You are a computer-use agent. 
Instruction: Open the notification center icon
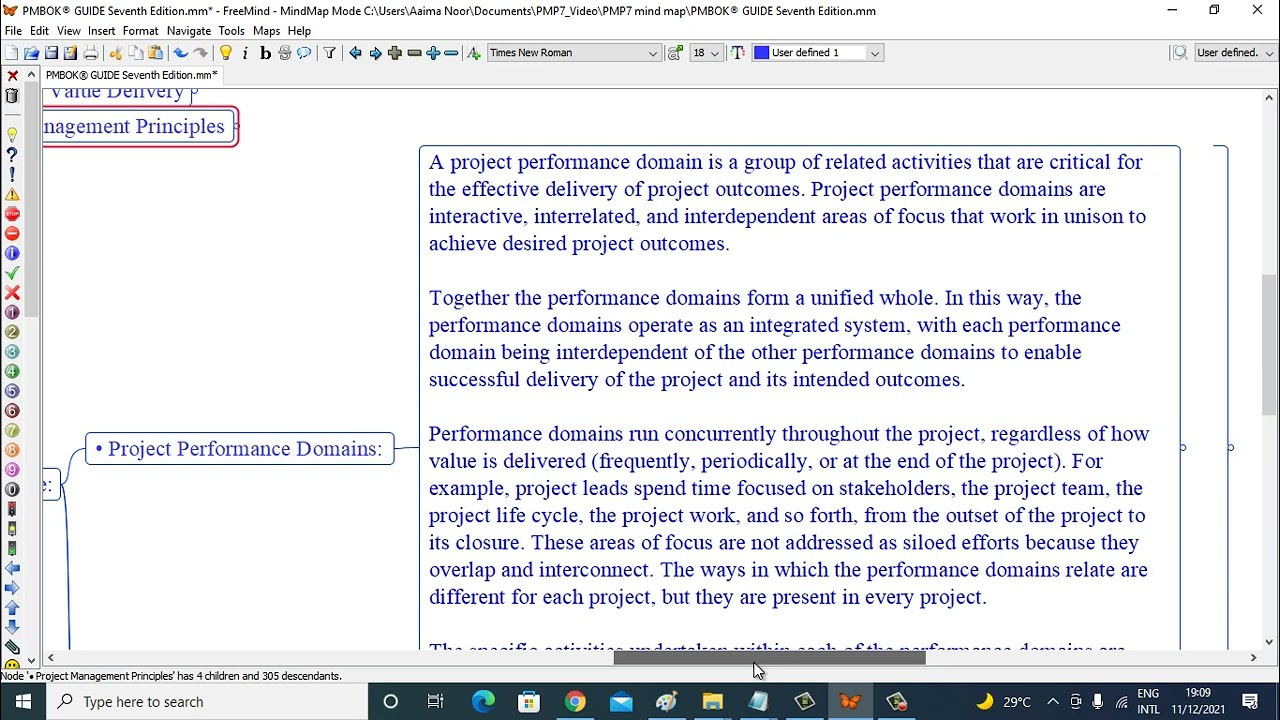click(1250, 702)
